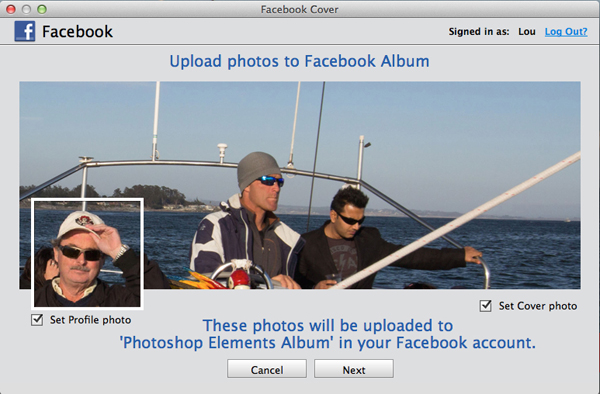The width and height of the screenshot is (600, 394).
Task: Cancel the Facebook upload
Action: (267, 369)
